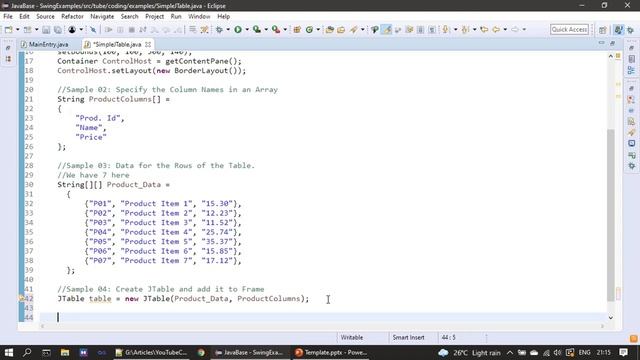Toggle Mark Occurrences highlighter button
The image size is (640, 360).
[386, 29]
